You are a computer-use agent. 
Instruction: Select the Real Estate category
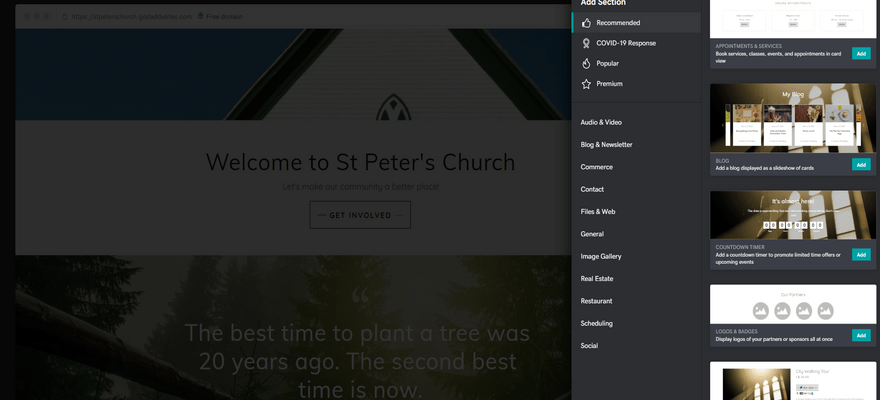597,279
